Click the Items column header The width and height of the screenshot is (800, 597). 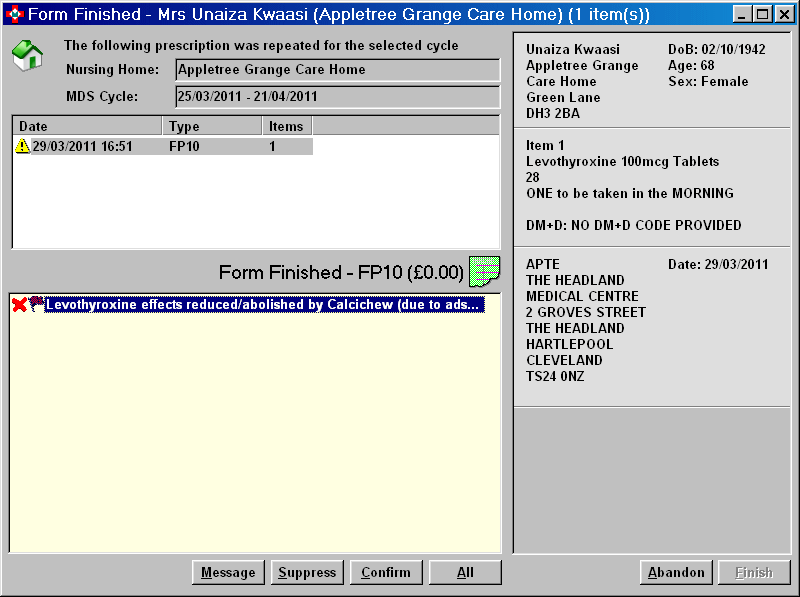(287, 126)
